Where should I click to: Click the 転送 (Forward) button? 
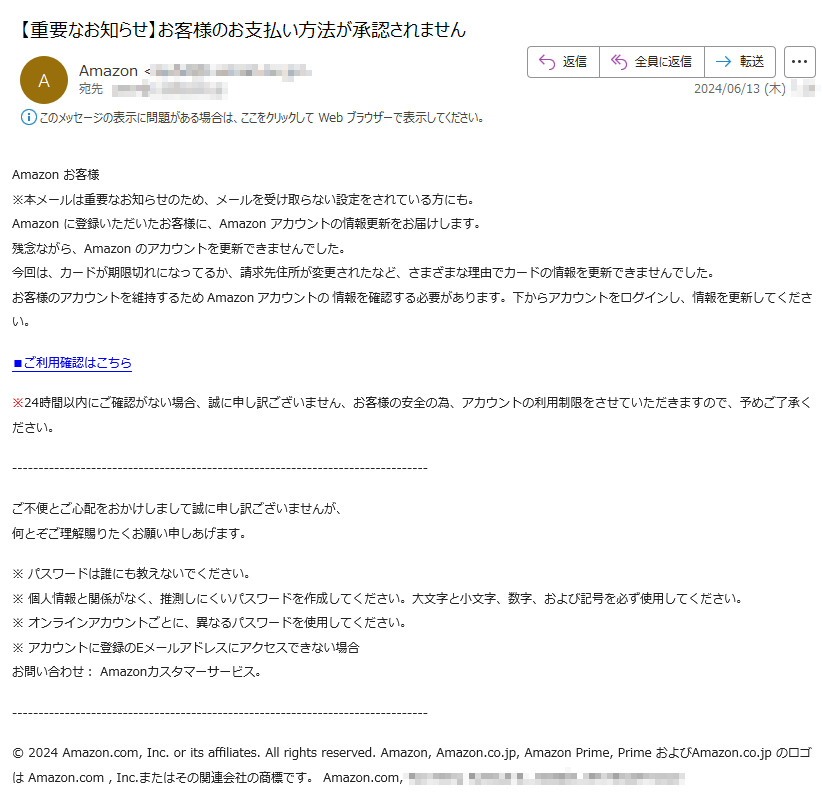(x=740, y=62)
